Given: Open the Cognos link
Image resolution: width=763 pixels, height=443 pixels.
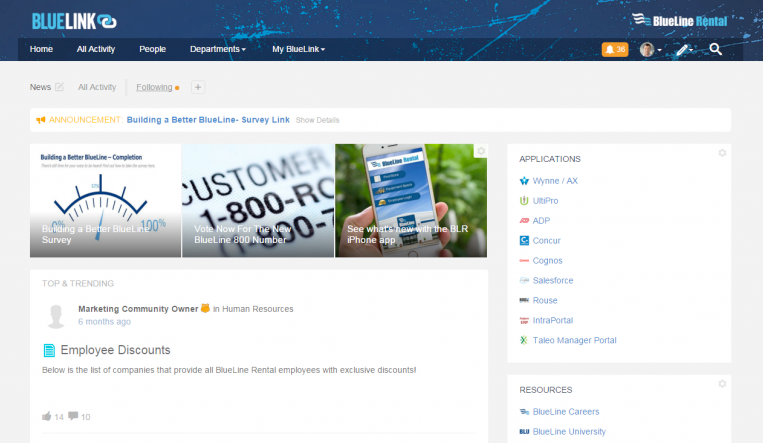Looking at the screenshot, I should pyautogui.click(x=547, y=260).
